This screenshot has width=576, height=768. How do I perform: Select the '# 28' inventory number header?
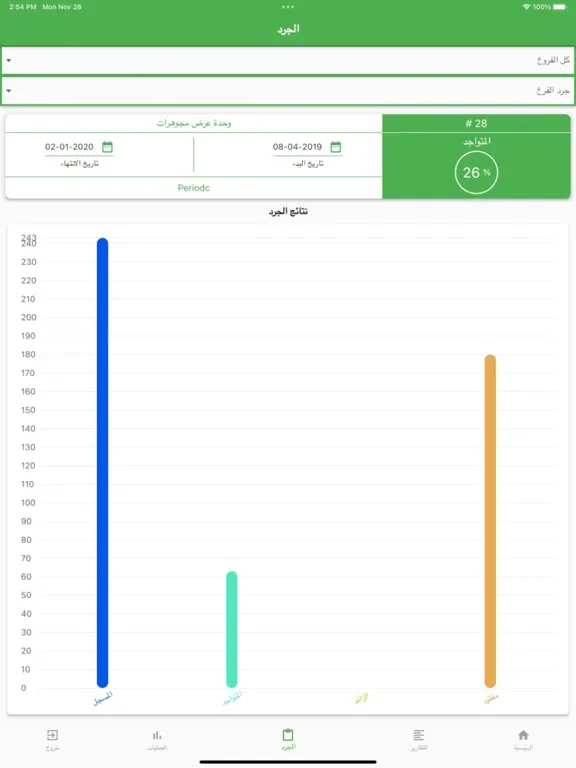pyautogui.click(x=476, y=123)
